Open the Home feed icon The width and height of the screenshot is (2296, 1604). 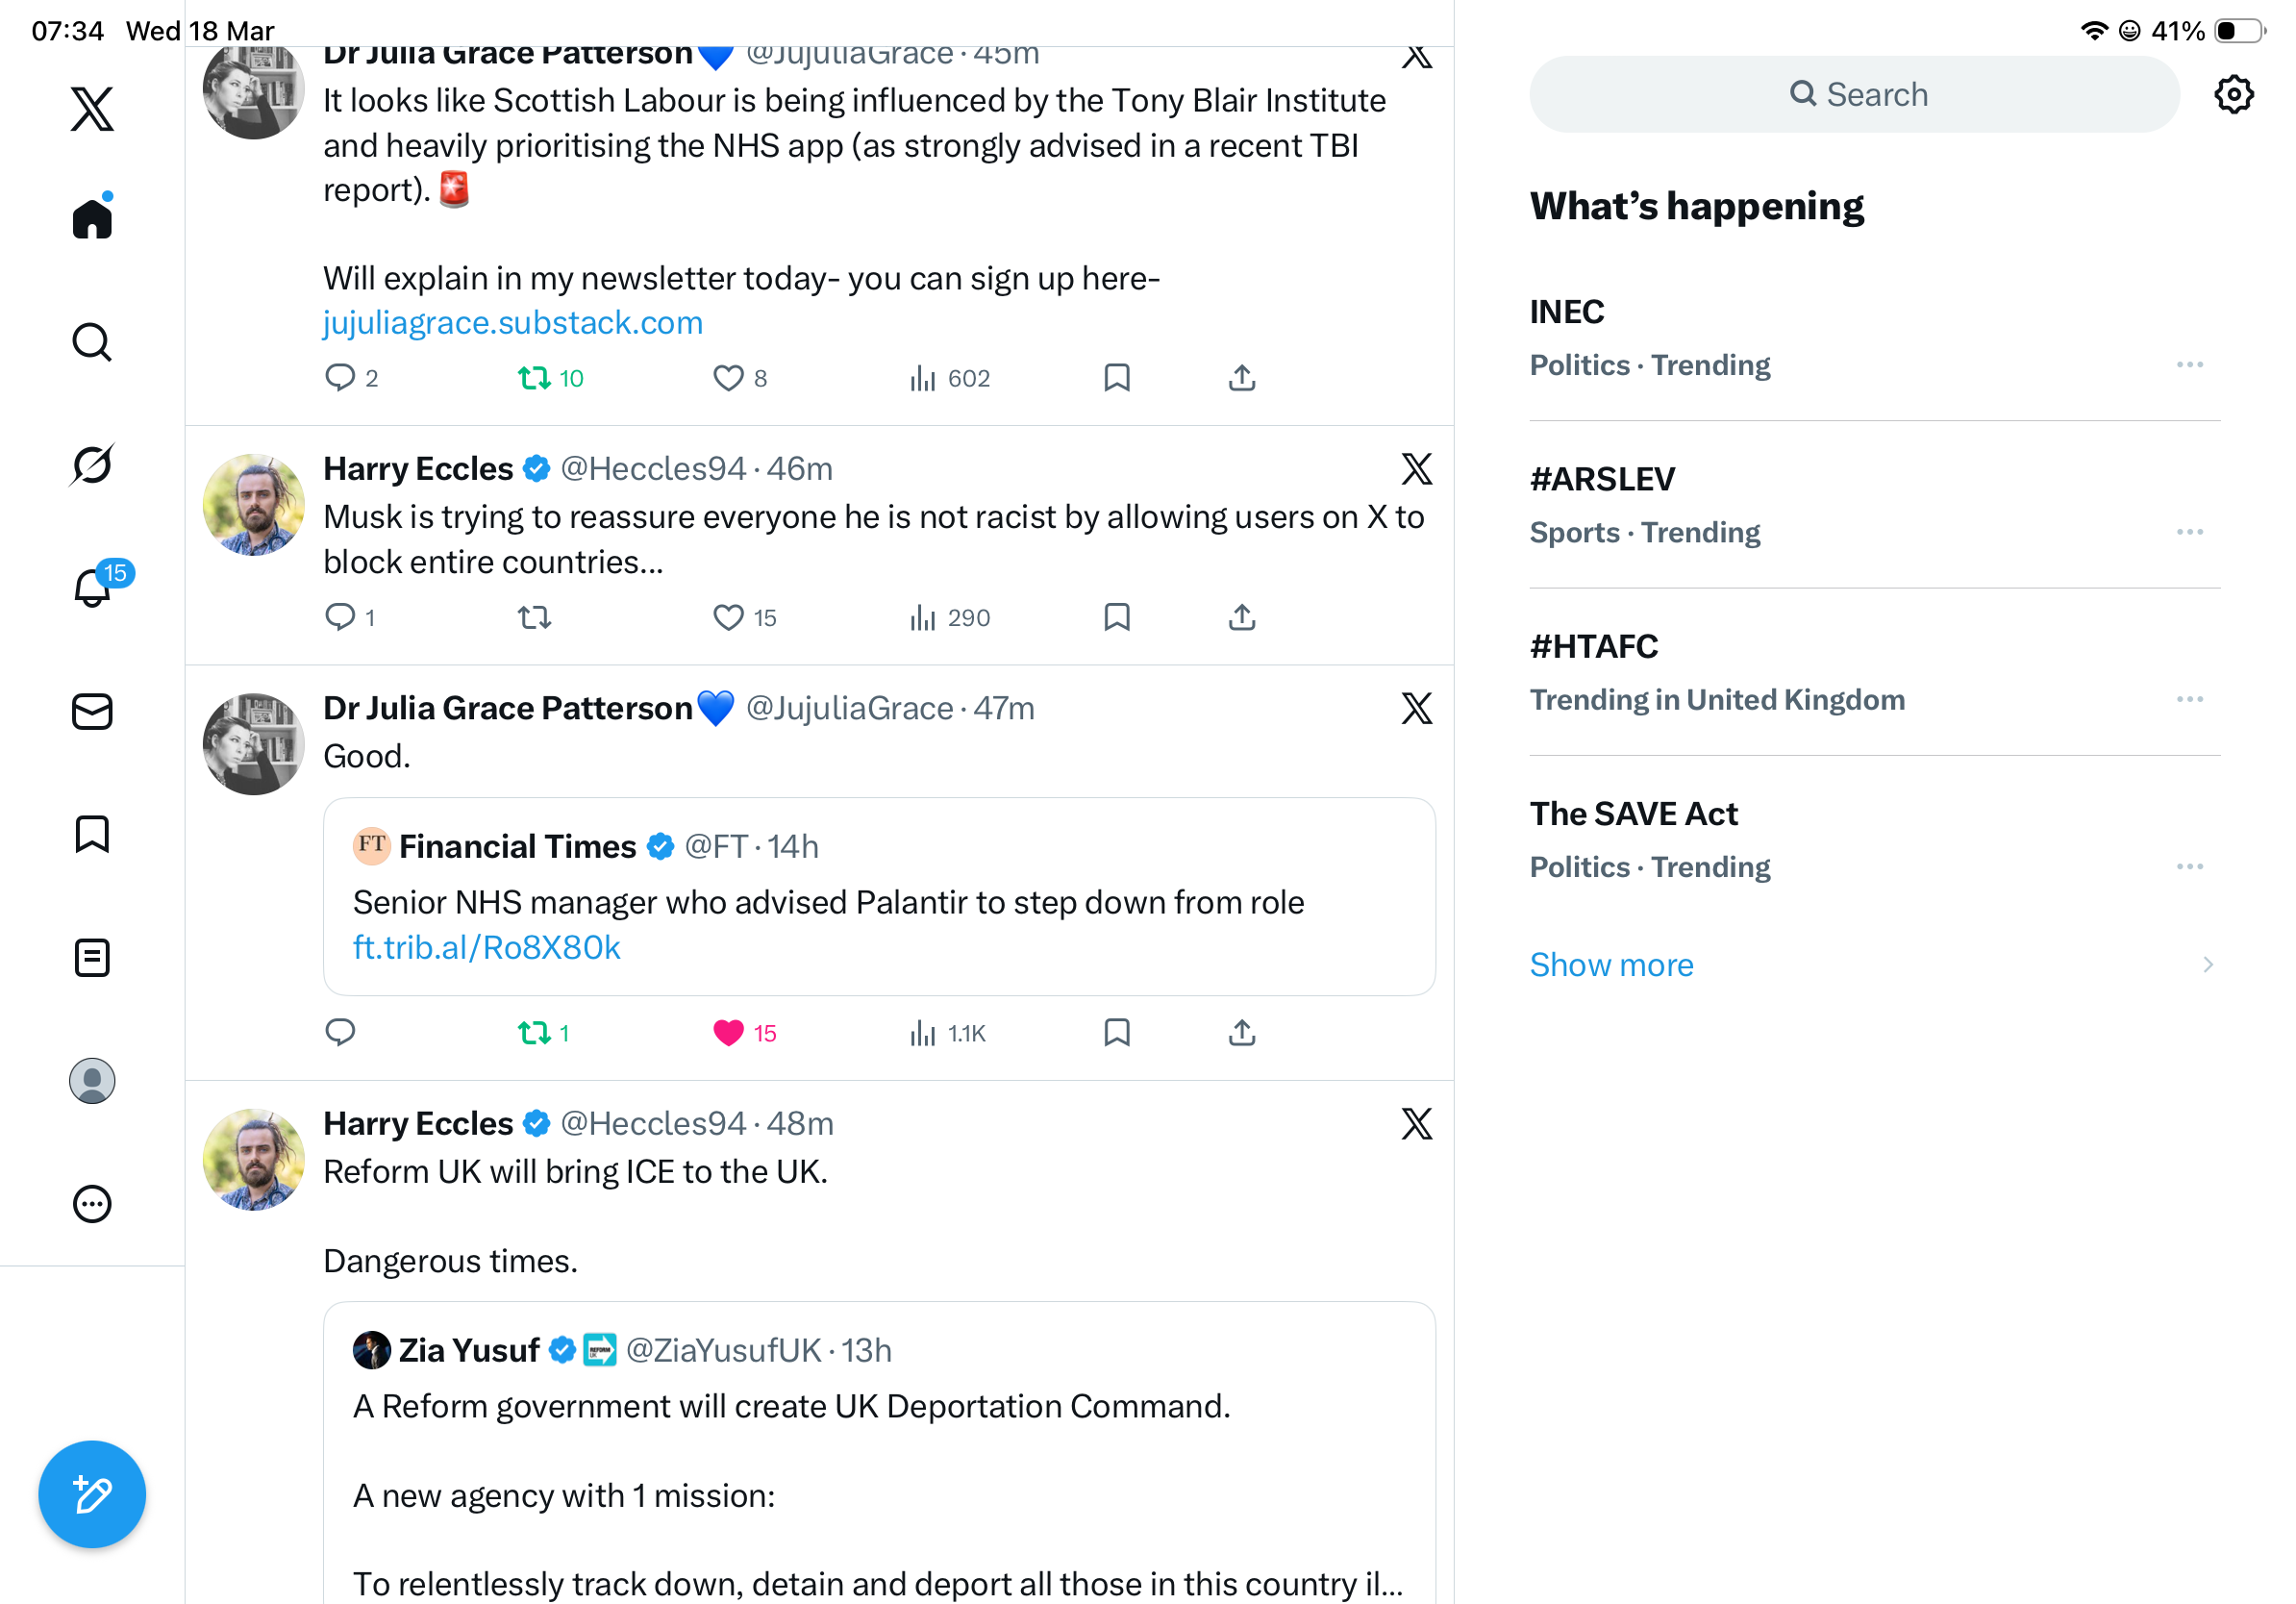pos(92,218)
